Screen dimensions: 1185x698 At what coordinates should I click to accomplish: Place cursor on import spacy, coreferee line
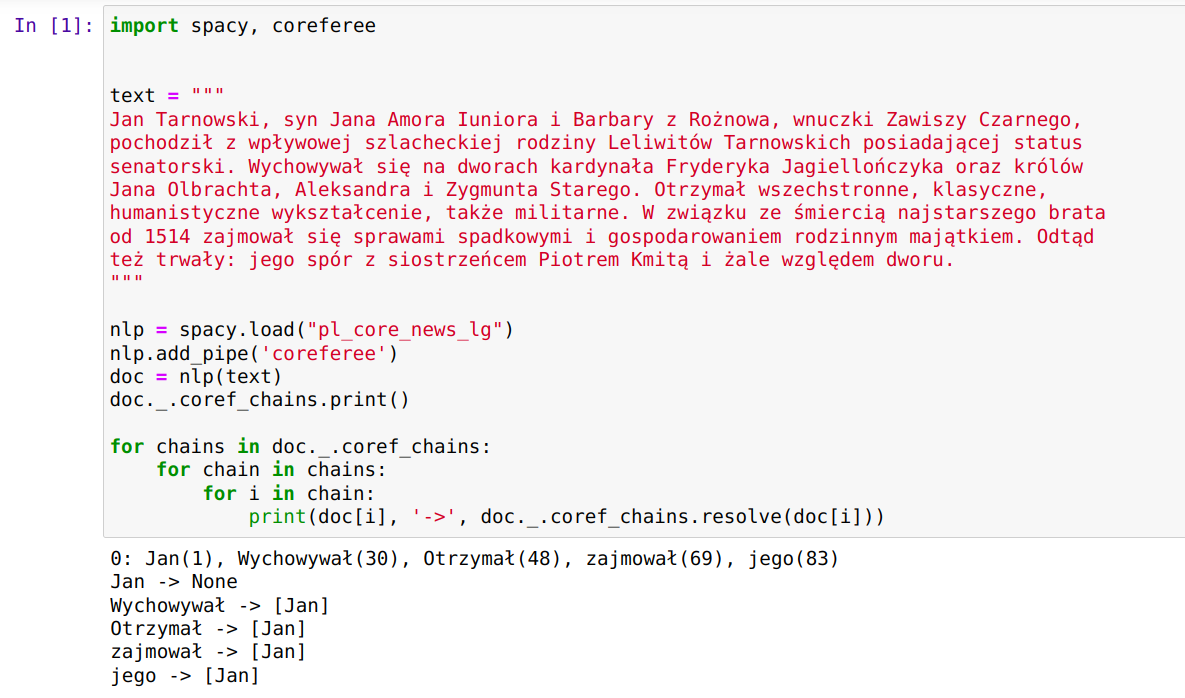click(243, 26)
